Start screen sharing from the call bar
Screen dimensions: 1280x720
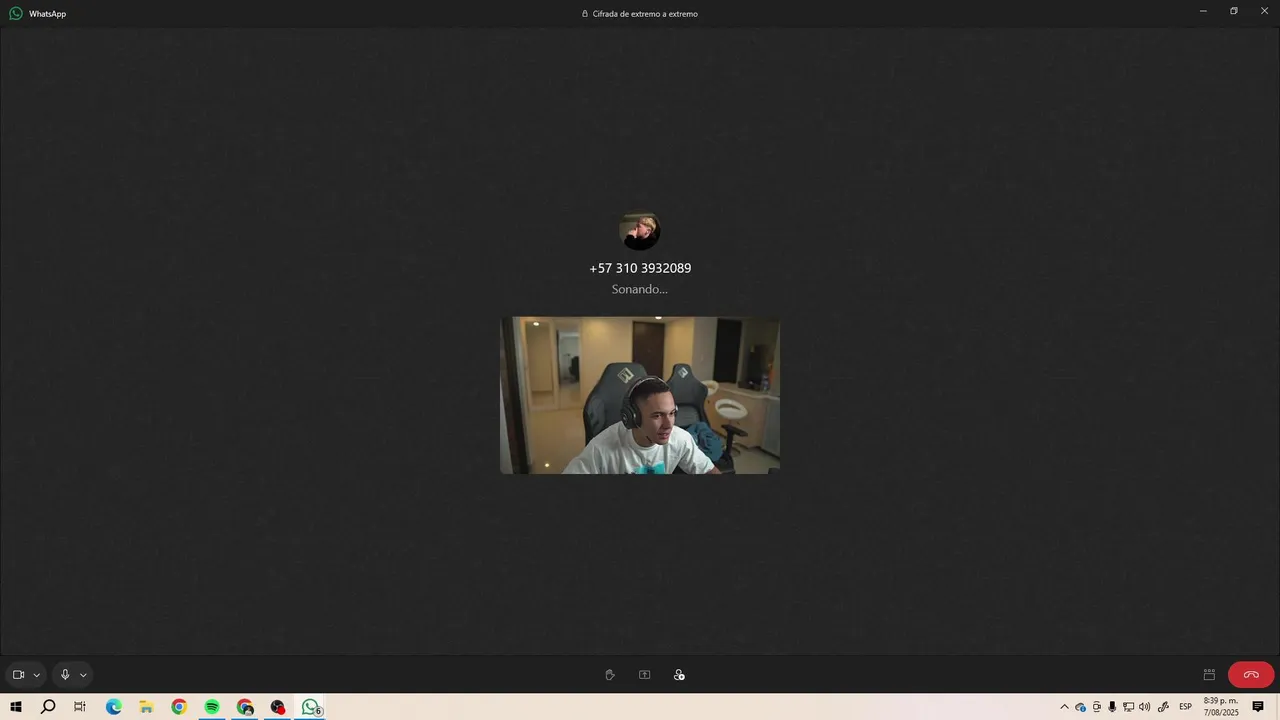tap(645, 675)
